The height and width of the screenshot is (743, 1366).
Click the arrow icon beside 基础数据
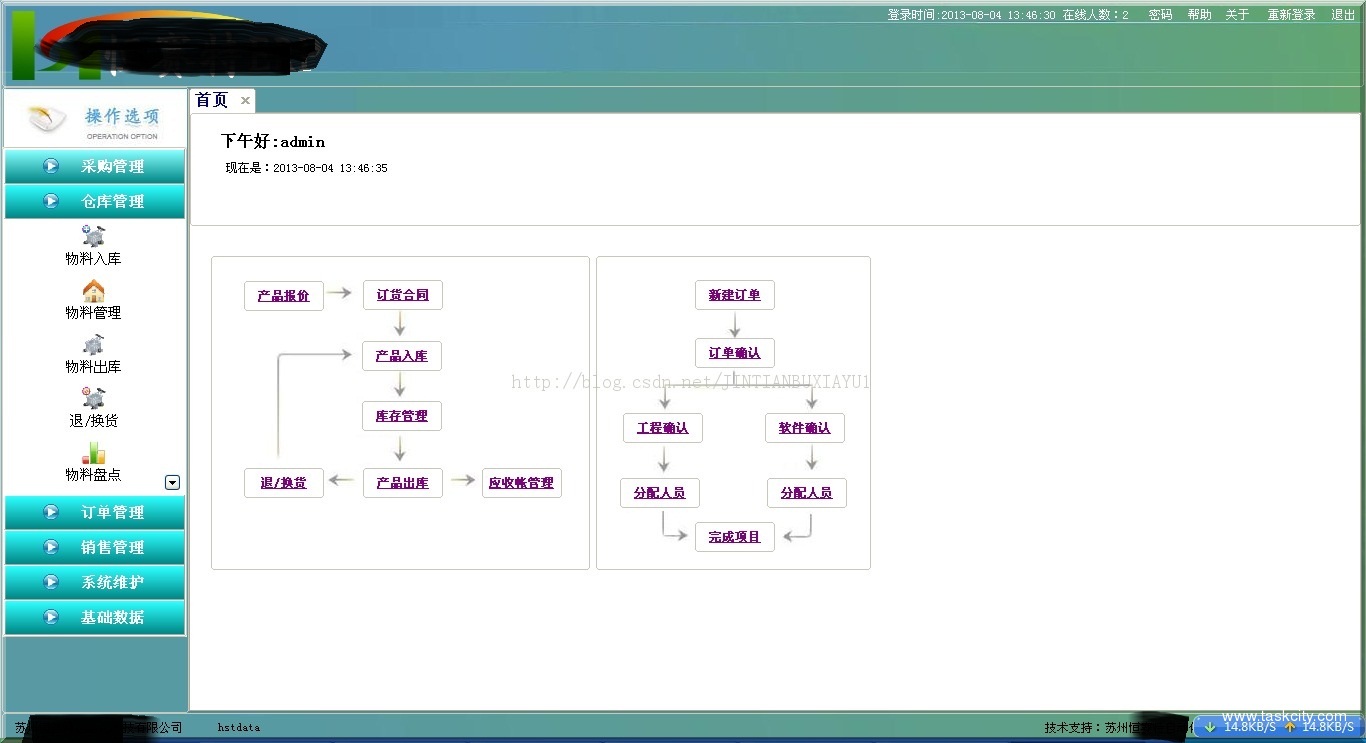point(51,617)
